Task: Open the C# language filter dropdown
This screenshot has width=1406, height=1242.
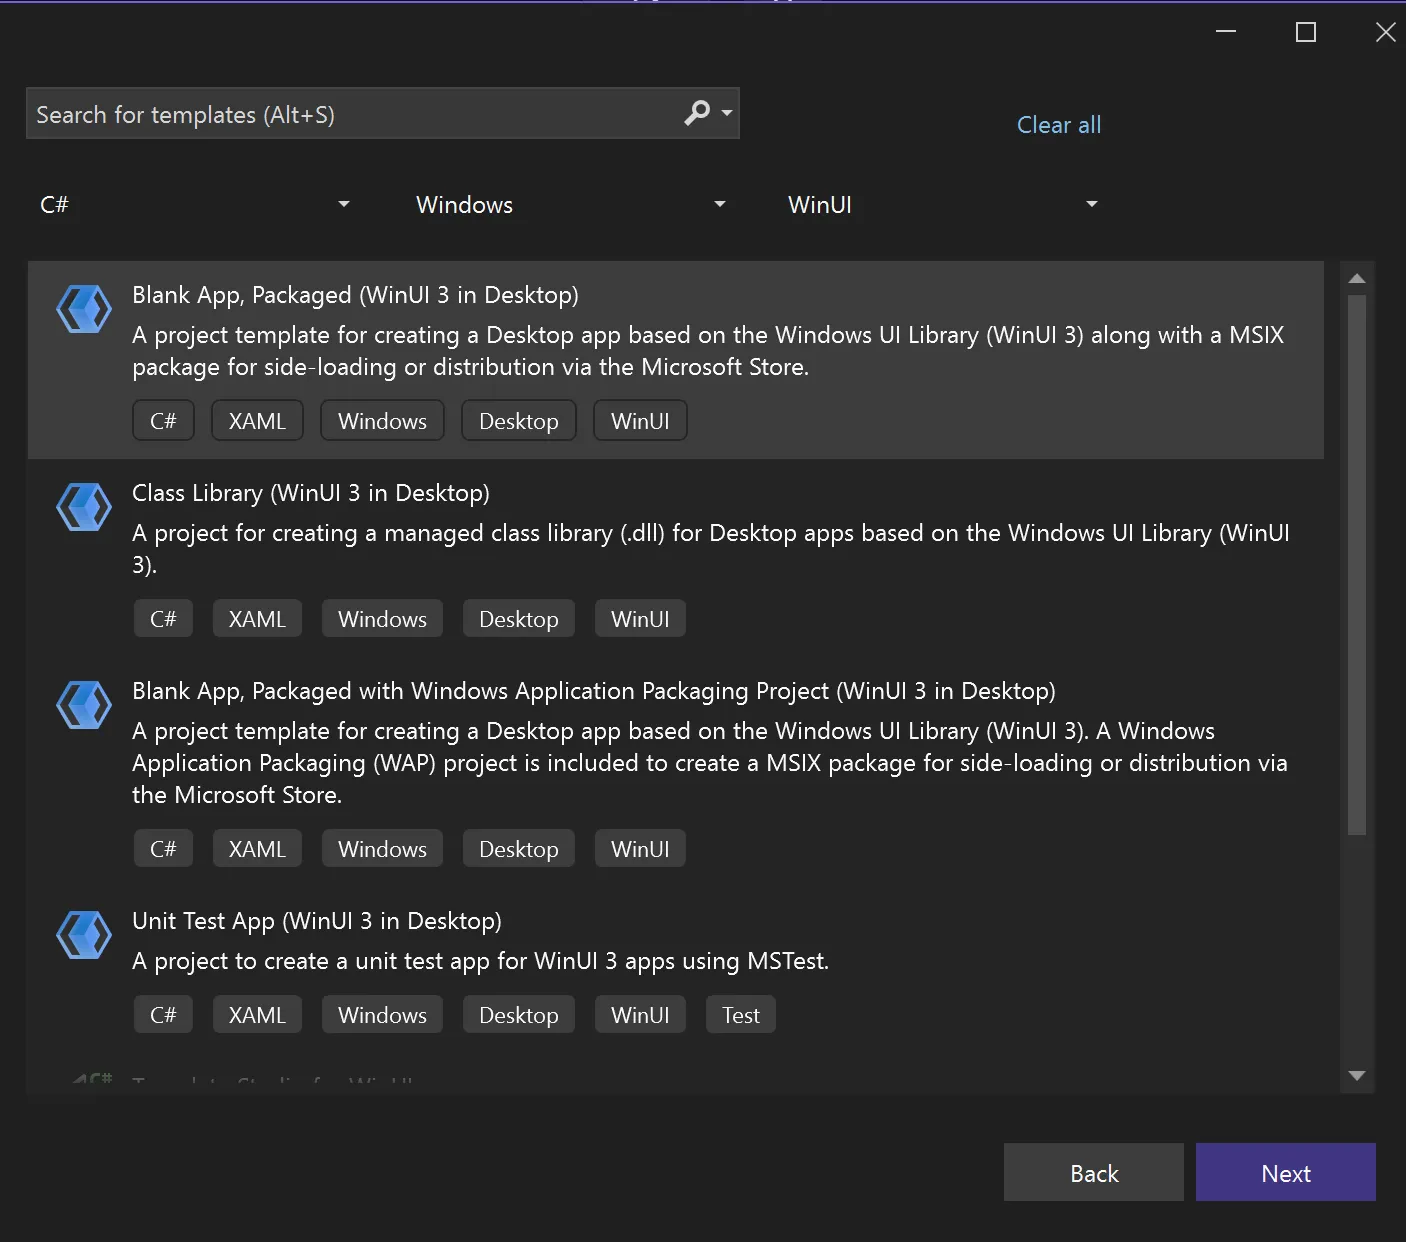Action: click(x=195, y=205)
